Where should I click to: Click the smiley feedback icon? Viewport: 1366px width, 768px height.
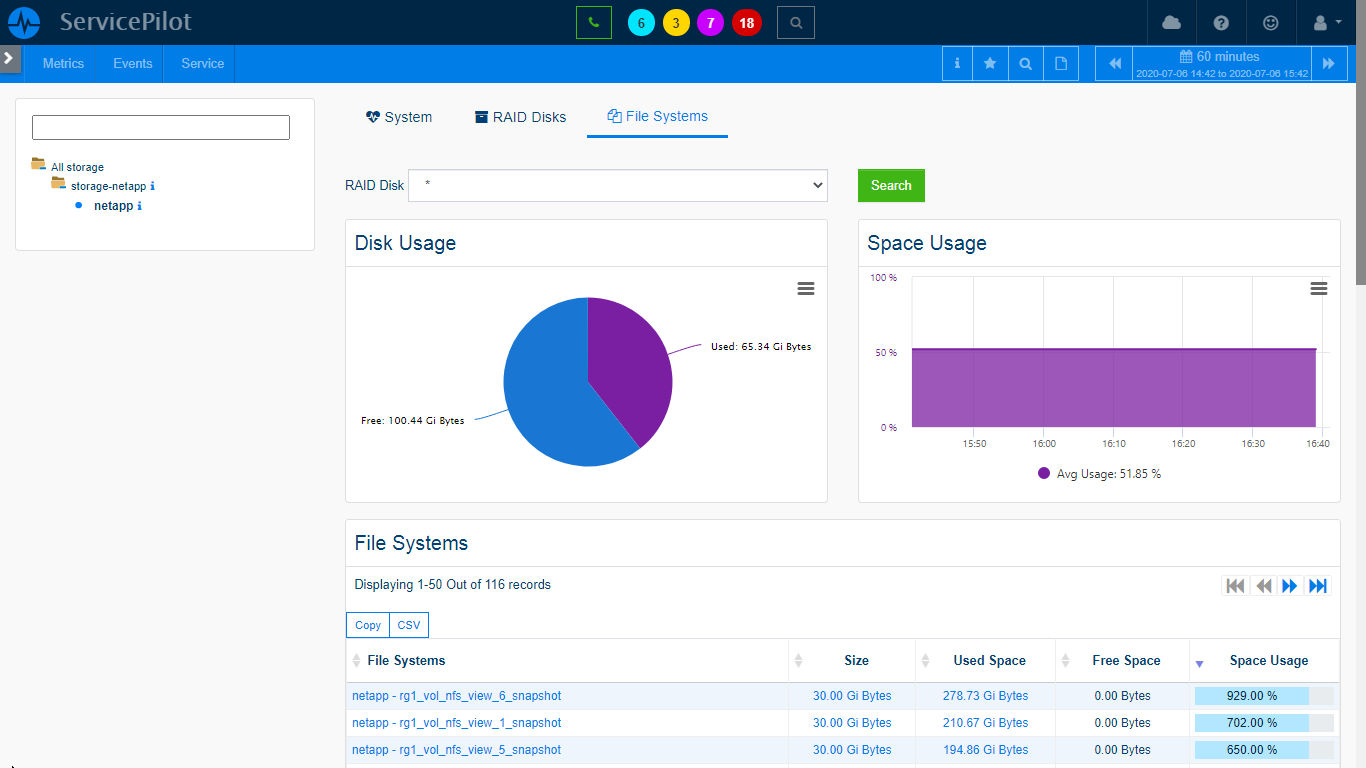pyautogui.click(x=1270, y=22)
